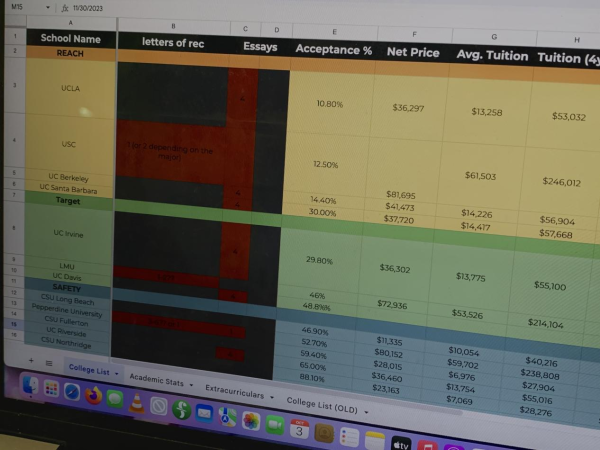
Task: Select the $246,012 tuition cell
Action: tap(561, 182)
